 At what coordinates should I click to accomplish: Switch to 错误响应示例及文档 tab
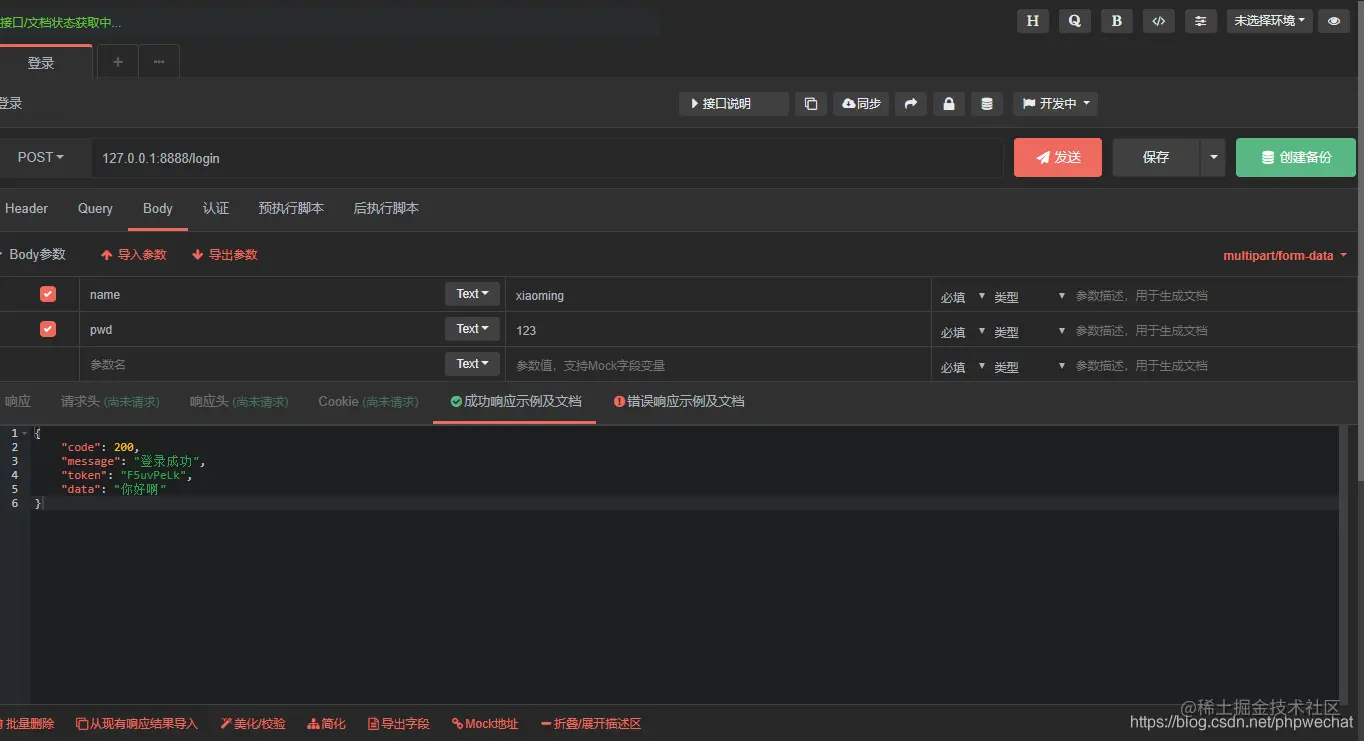tap(679, 401)
